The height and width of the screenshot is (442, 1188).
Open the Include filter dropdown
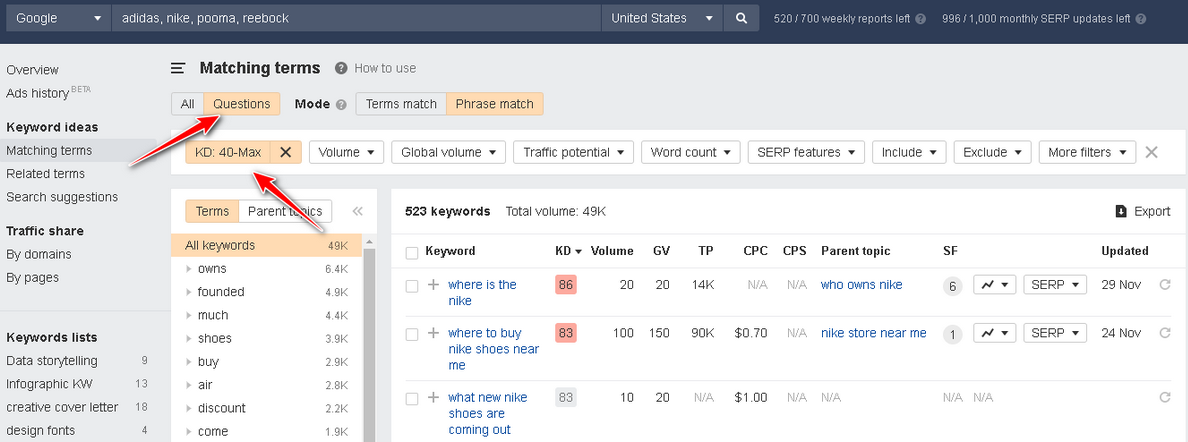[909, 152]
